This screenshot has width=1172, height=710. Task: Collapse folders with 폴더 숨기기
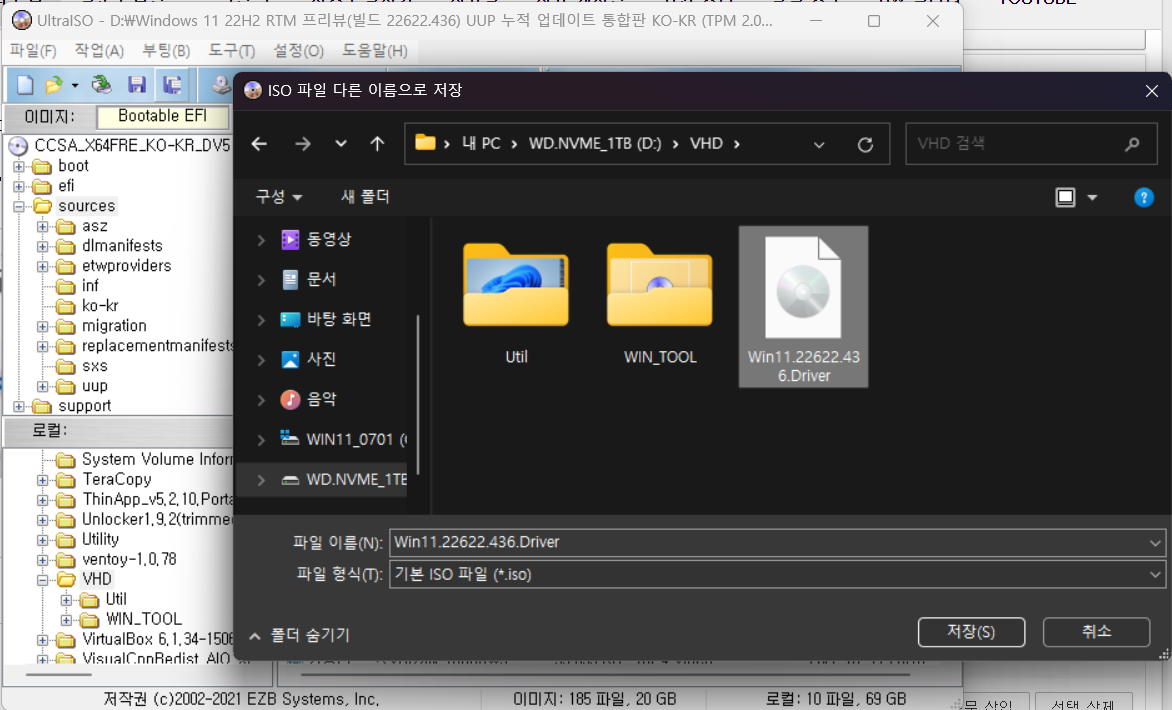coord(299,635)
